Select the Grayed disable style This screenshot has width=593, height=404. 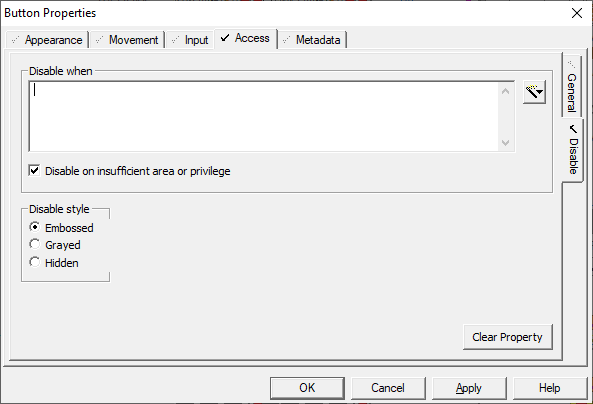34,244
